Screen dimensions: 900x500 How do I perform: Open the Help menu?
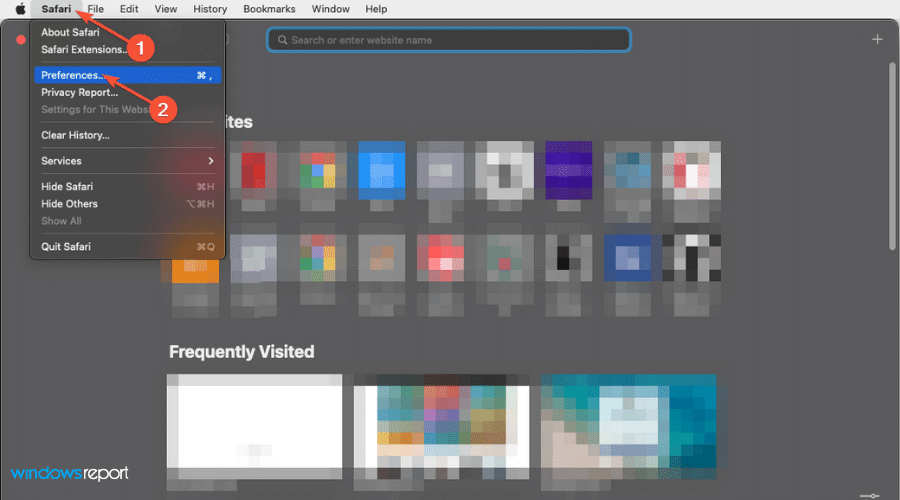pyautogui.click(x=376, y=9)
